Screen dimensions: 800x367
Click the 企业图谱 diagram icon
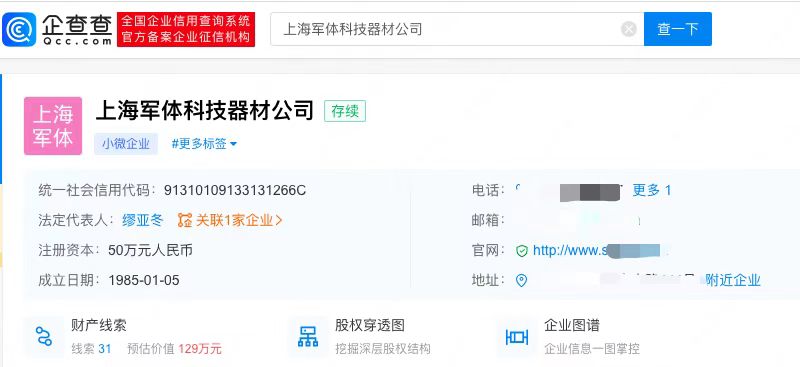pyautogui.click(x=516, y=337)
